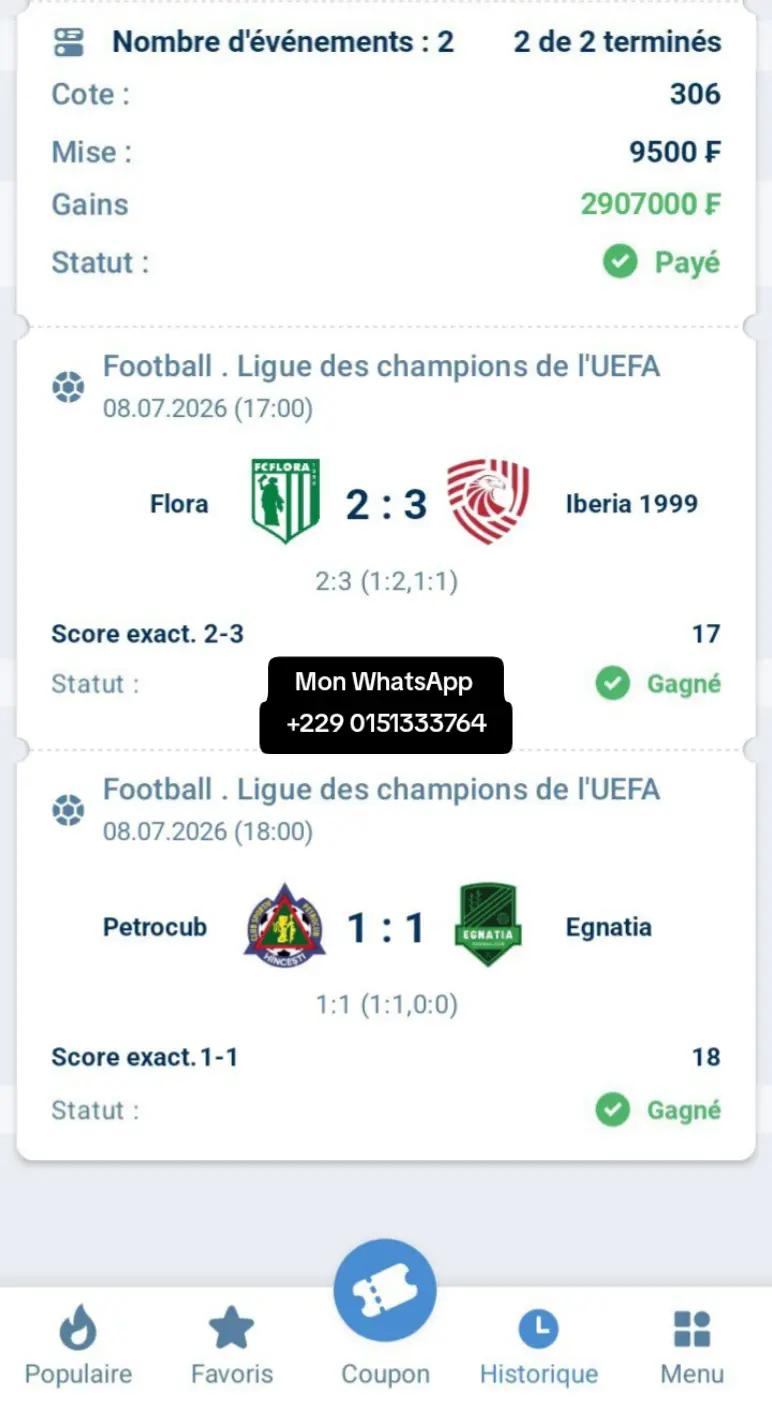Select the 2 : 3 Flora score
Viewport: 772px width, 1404px height.
click(386, 505)
